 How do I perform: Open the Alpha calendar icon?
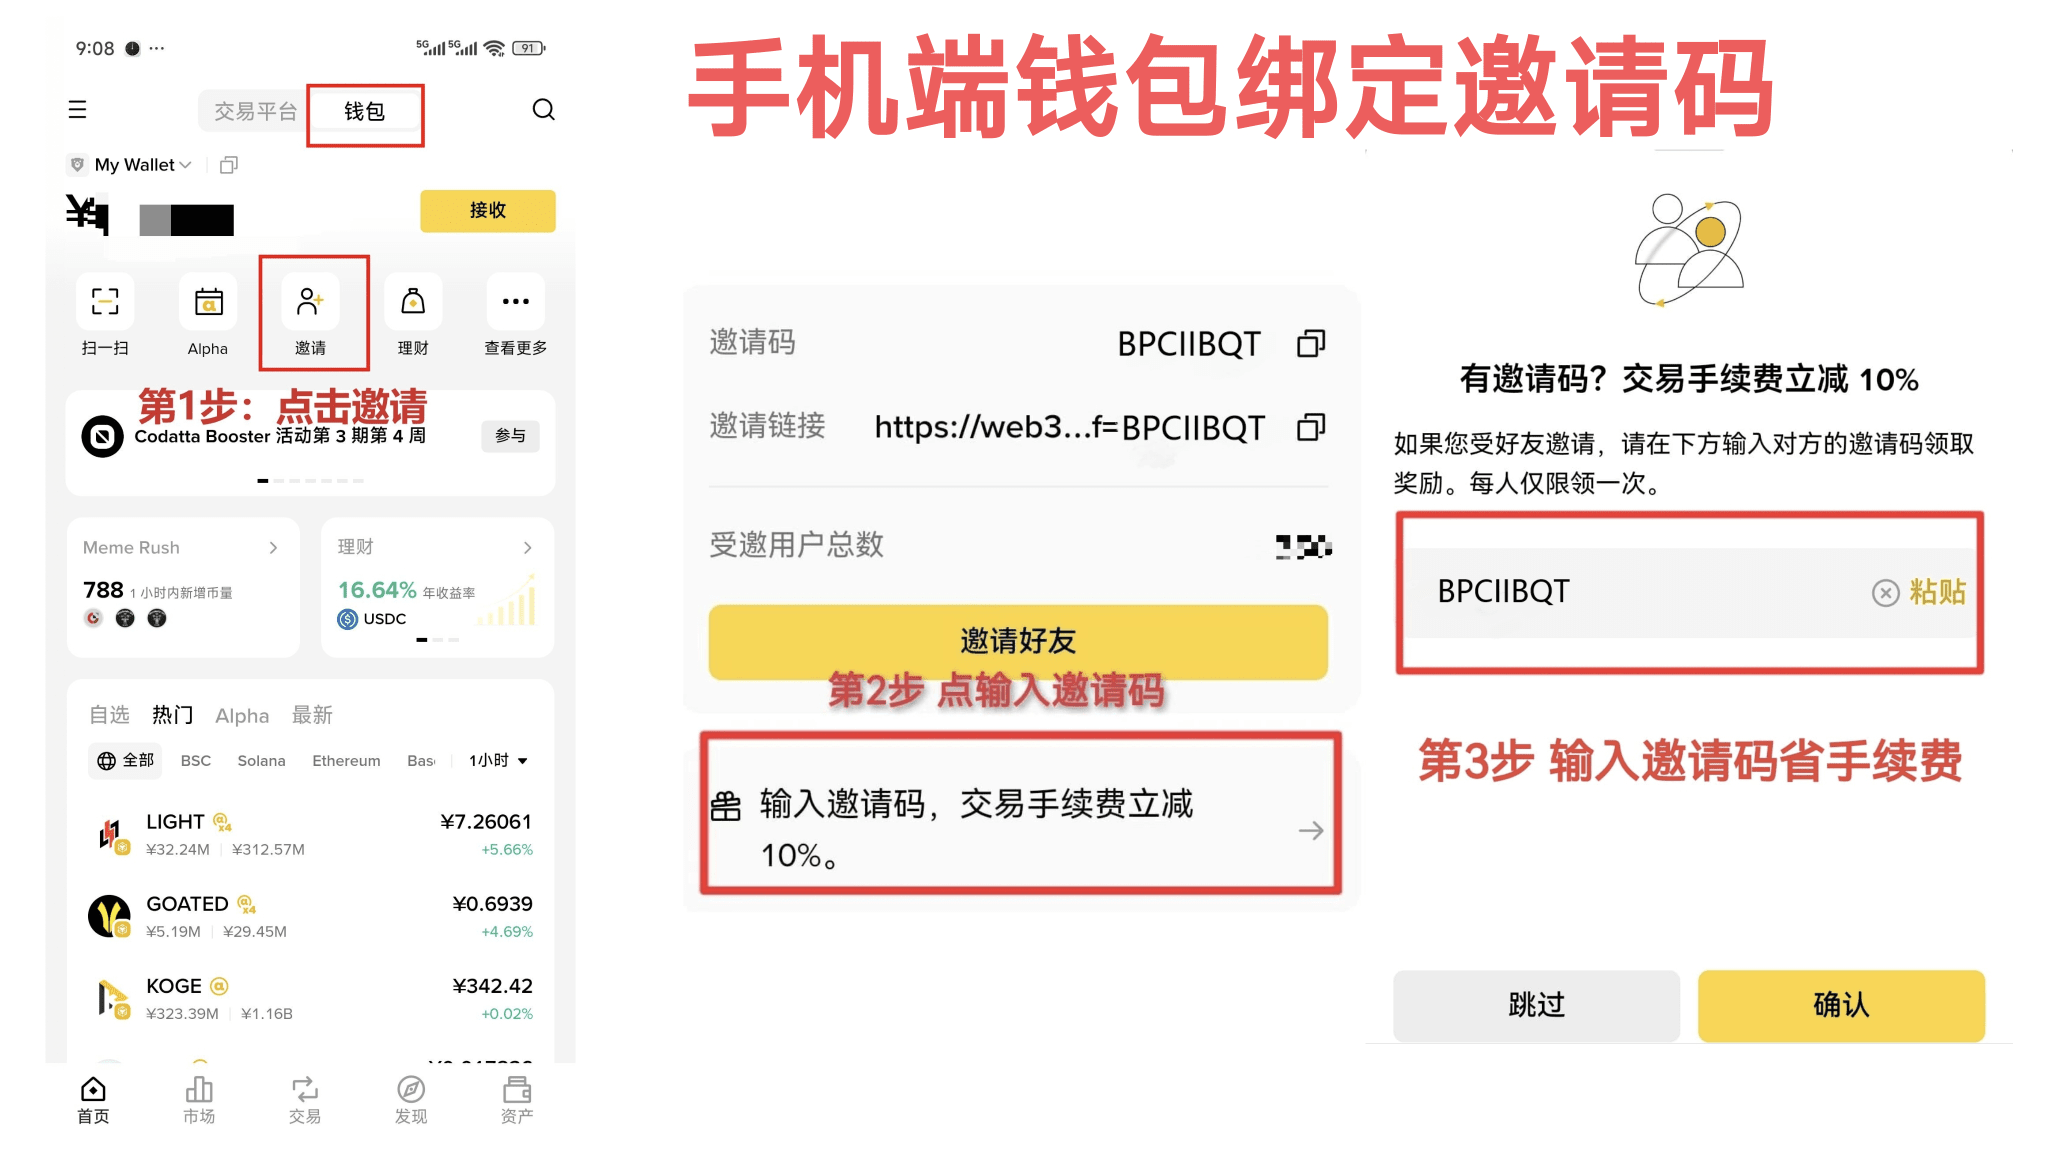pos(208,302)
